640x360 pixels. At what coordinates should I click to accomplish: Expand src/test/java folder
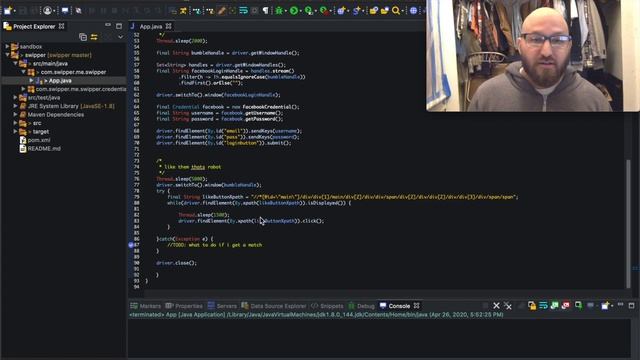pyautogui.click(x=16, y=98)
